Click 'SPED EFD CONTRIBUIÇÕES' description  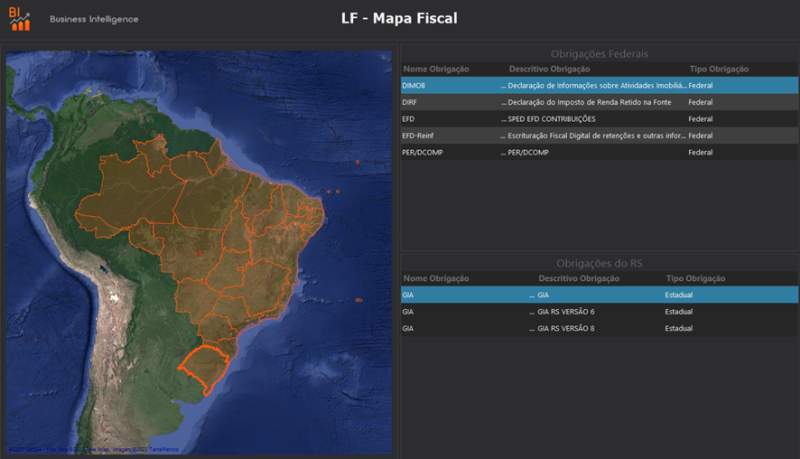tap(552, 119)
